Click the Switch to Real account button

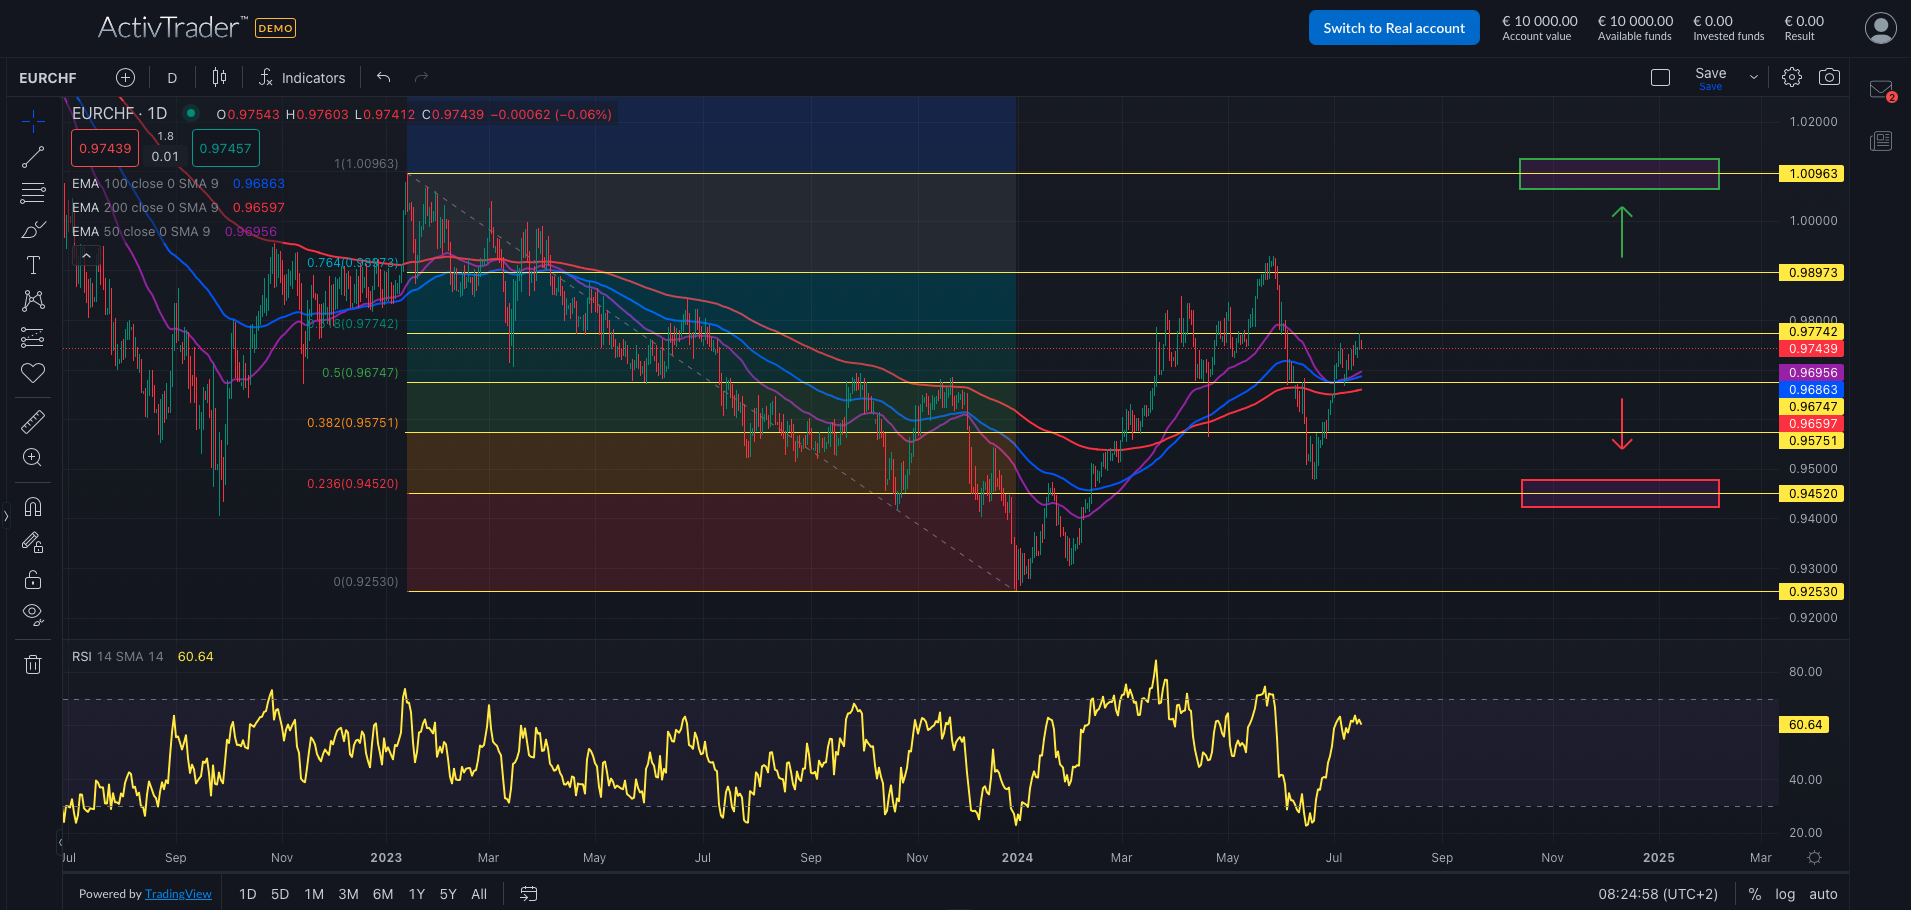[x=1393, y=27]
